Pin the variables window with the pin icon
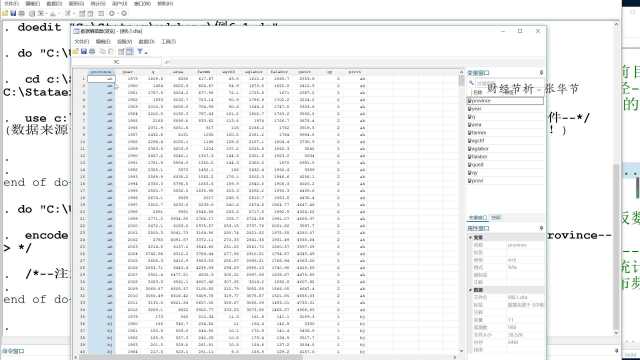640x360 pixels. click(541, 73)
